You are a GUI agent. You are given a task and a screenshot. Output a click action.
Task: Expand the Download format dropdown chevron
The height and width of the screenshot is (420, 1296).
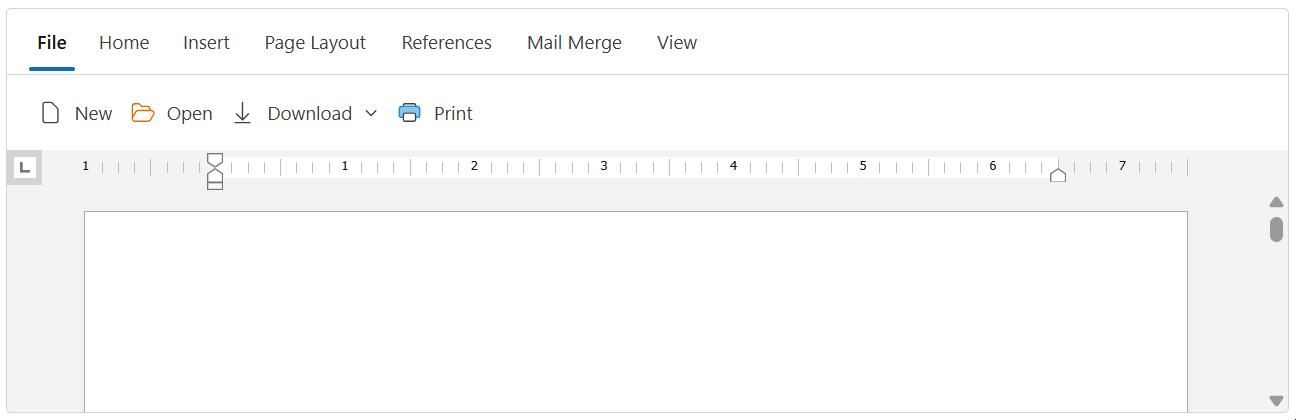371,113
